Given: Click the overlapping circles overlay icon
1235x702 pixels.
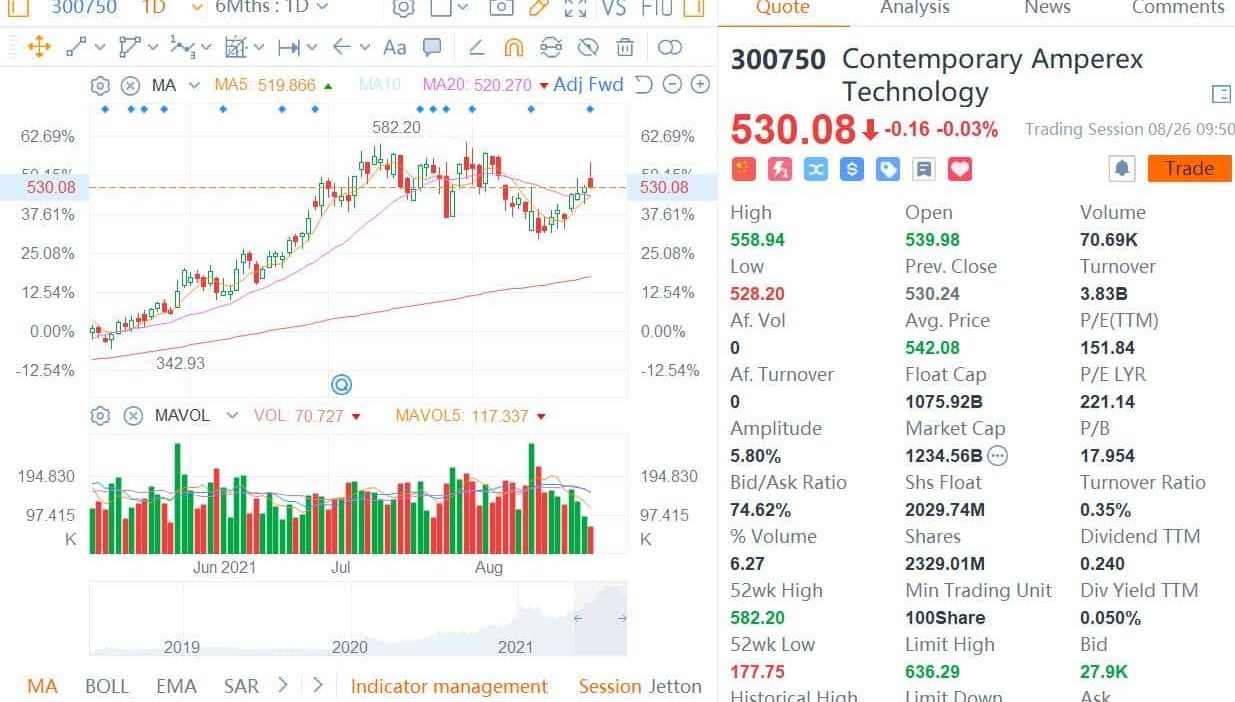Looking at the screenshot, I should 670,47.
